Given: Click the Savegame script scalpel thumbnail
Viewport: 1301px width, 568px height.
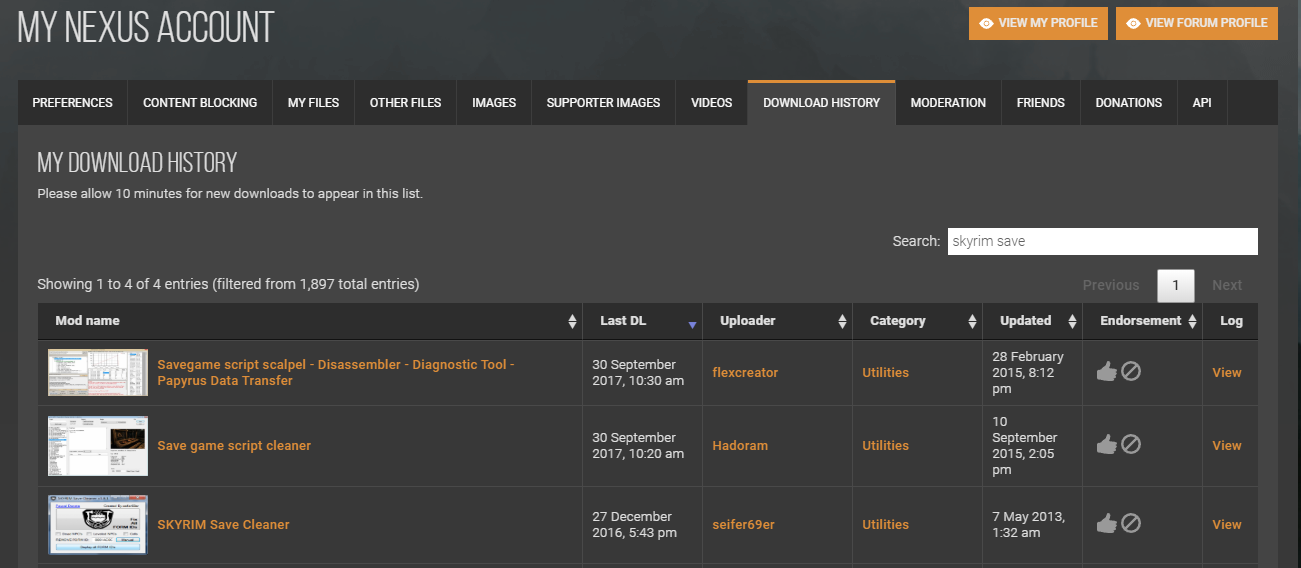Looking at the screenshot, I should pyautogui.click(x=98, y=372).
